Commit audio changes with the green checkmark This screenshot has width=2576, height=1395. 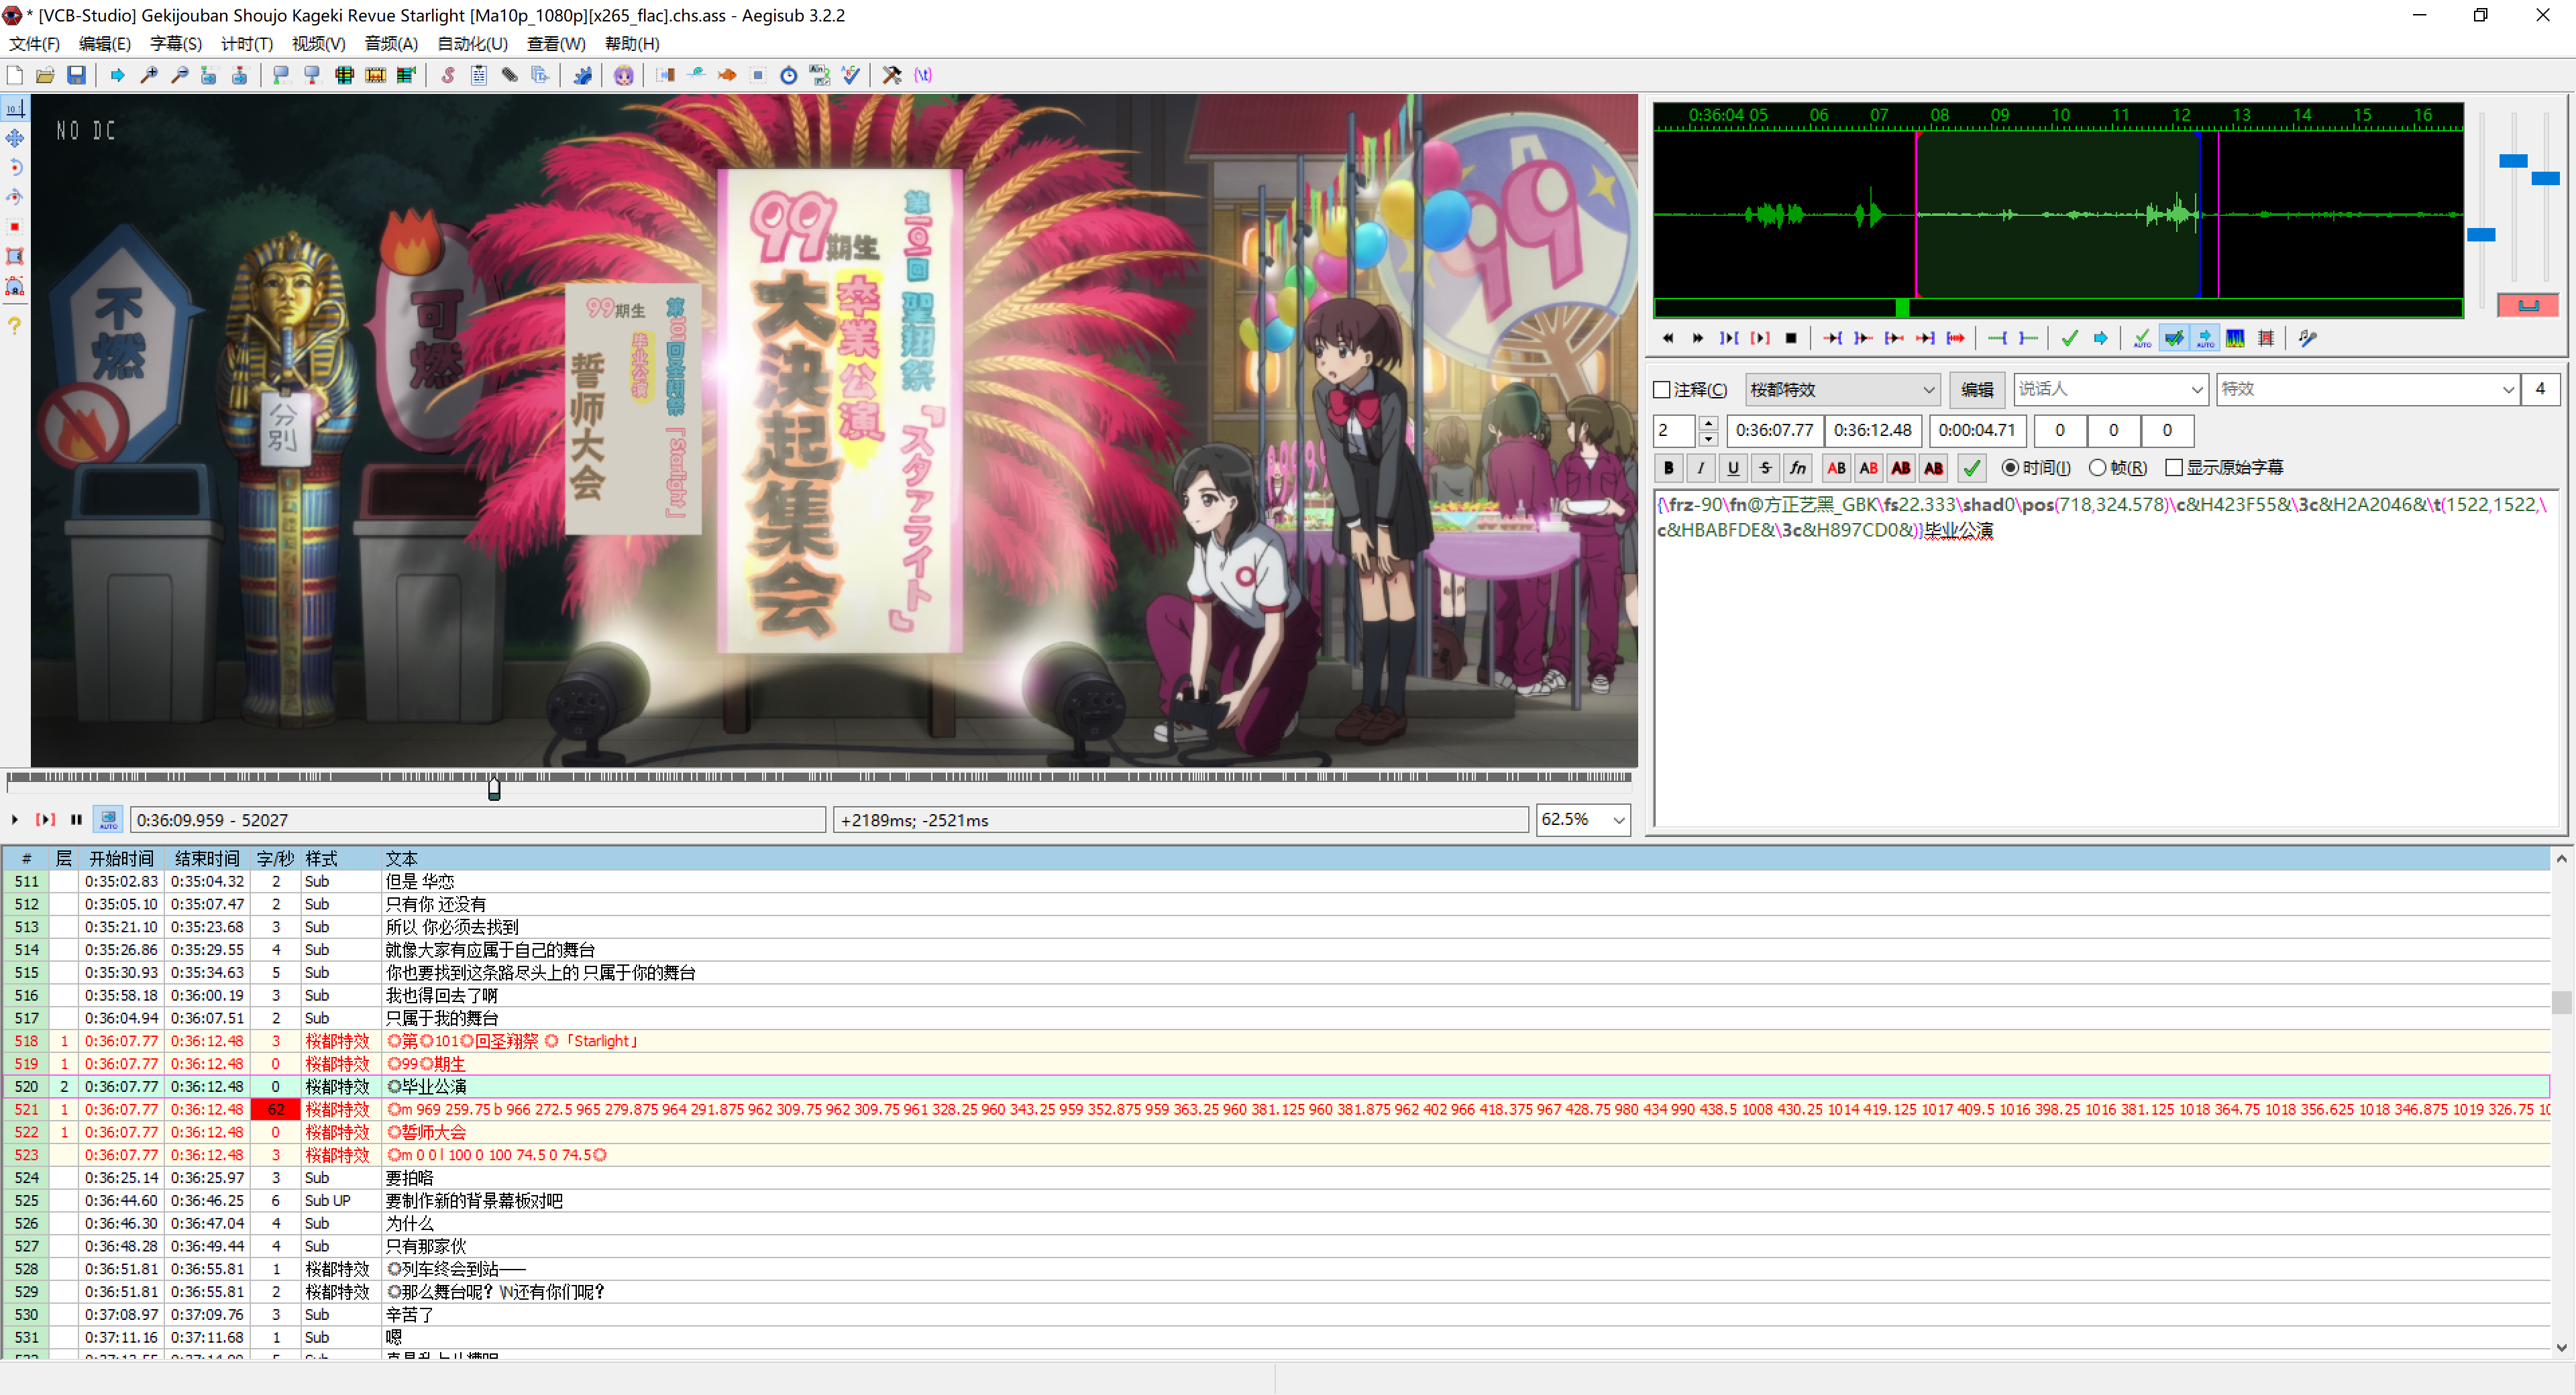coord(2070,338)
